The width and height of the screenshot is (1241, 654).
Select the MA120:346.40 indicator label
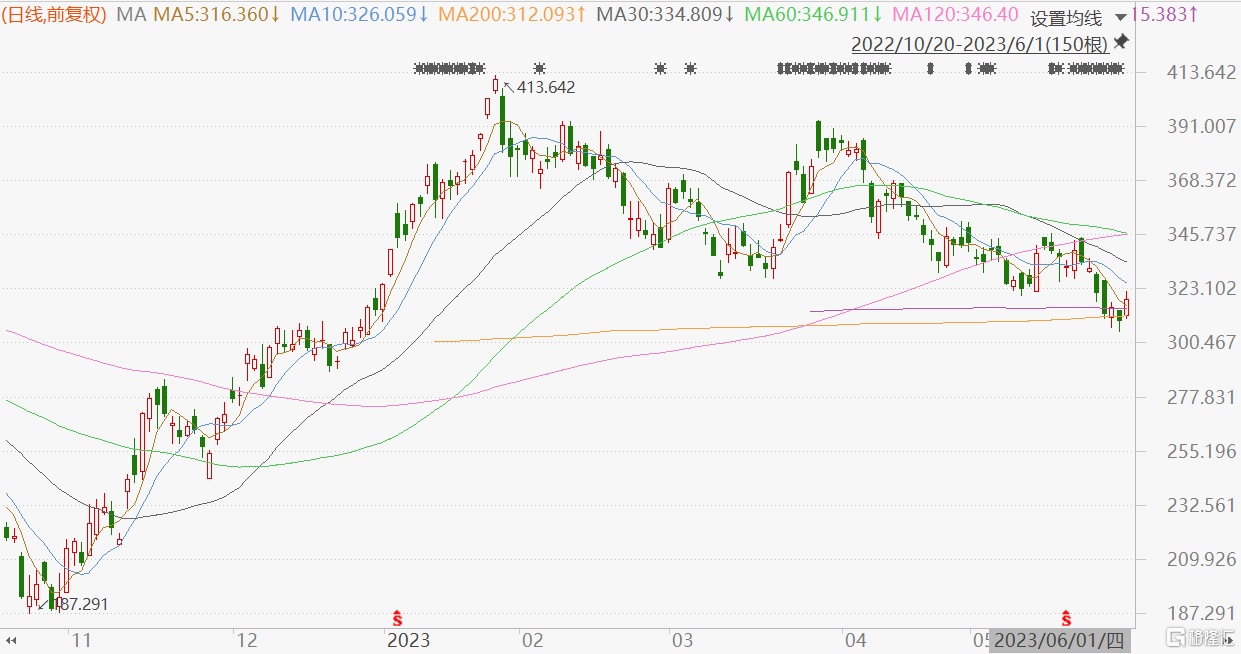955,15
